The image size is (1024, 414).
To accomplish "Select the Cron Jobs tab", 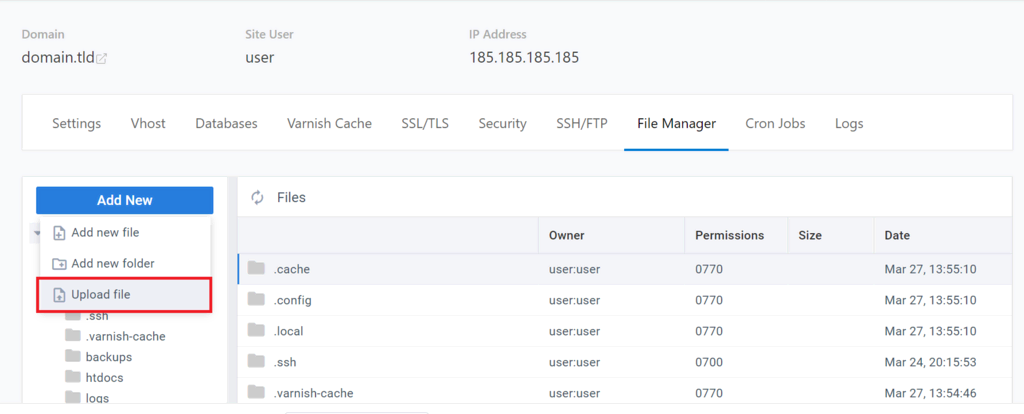I will point(775,124).
